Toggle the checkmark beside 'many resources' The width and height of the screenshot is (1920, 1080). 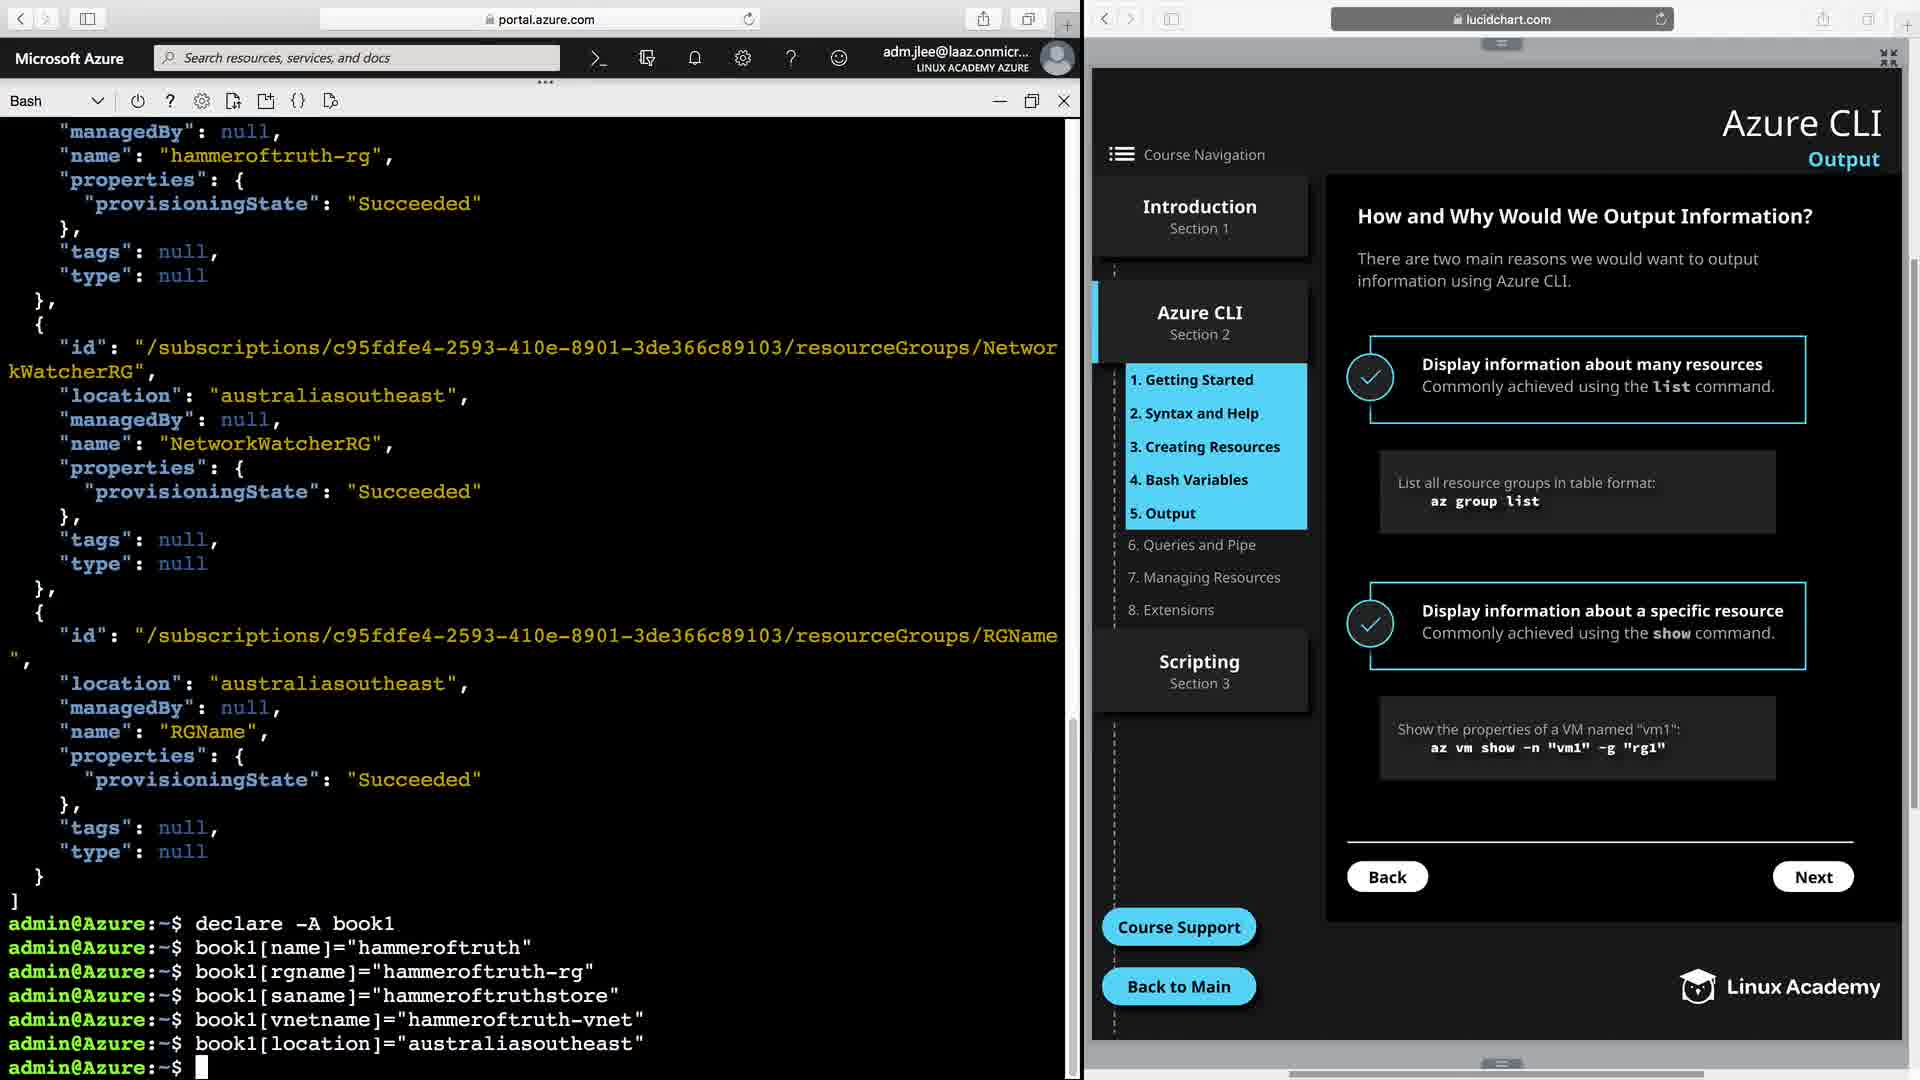click(1370, 378)
